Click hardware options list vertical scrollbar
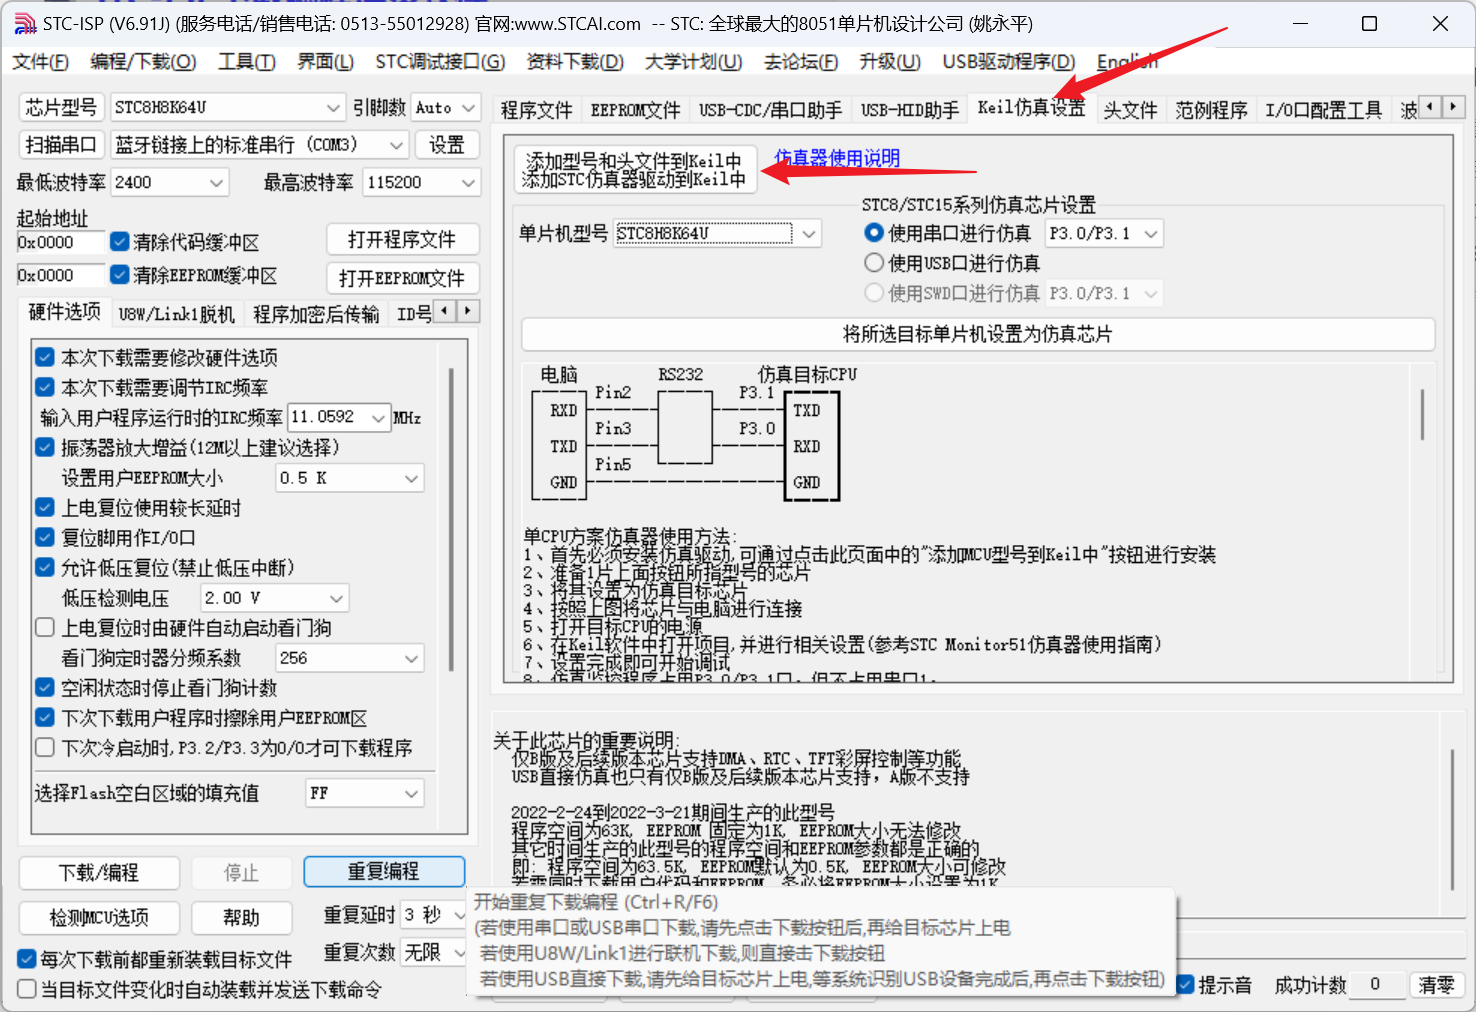 (452, 520)
